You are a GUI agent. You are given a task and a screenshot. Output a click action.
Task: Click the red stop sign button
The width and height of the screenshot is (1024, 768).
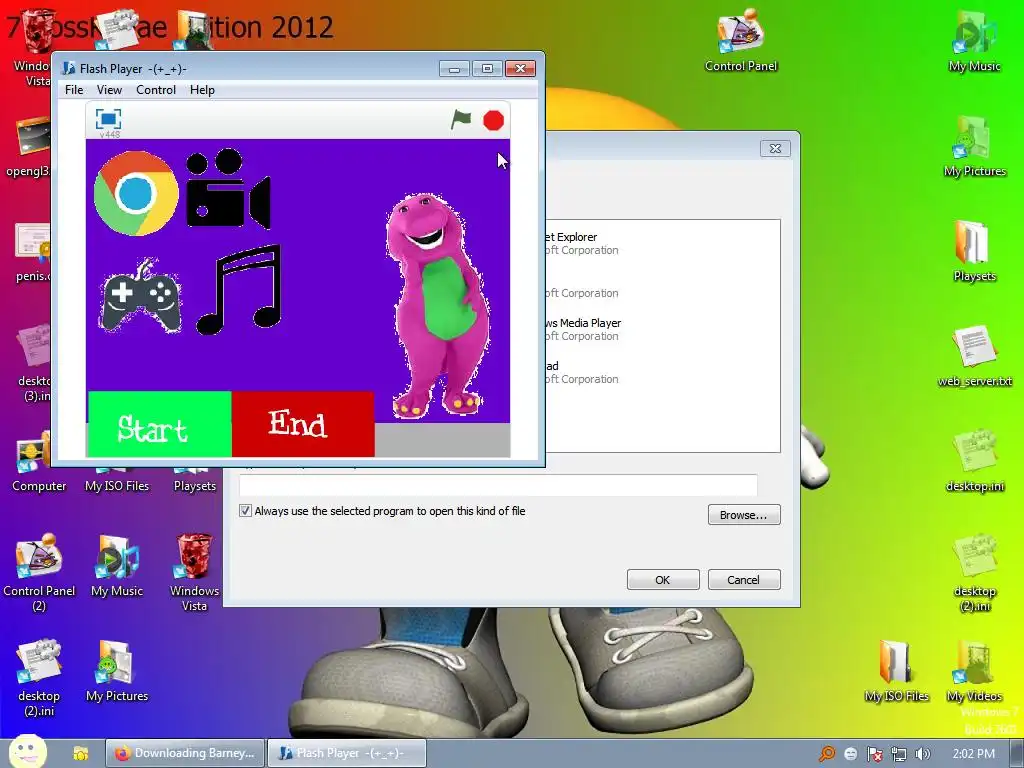pyautogui.click(x=493, y=120)
